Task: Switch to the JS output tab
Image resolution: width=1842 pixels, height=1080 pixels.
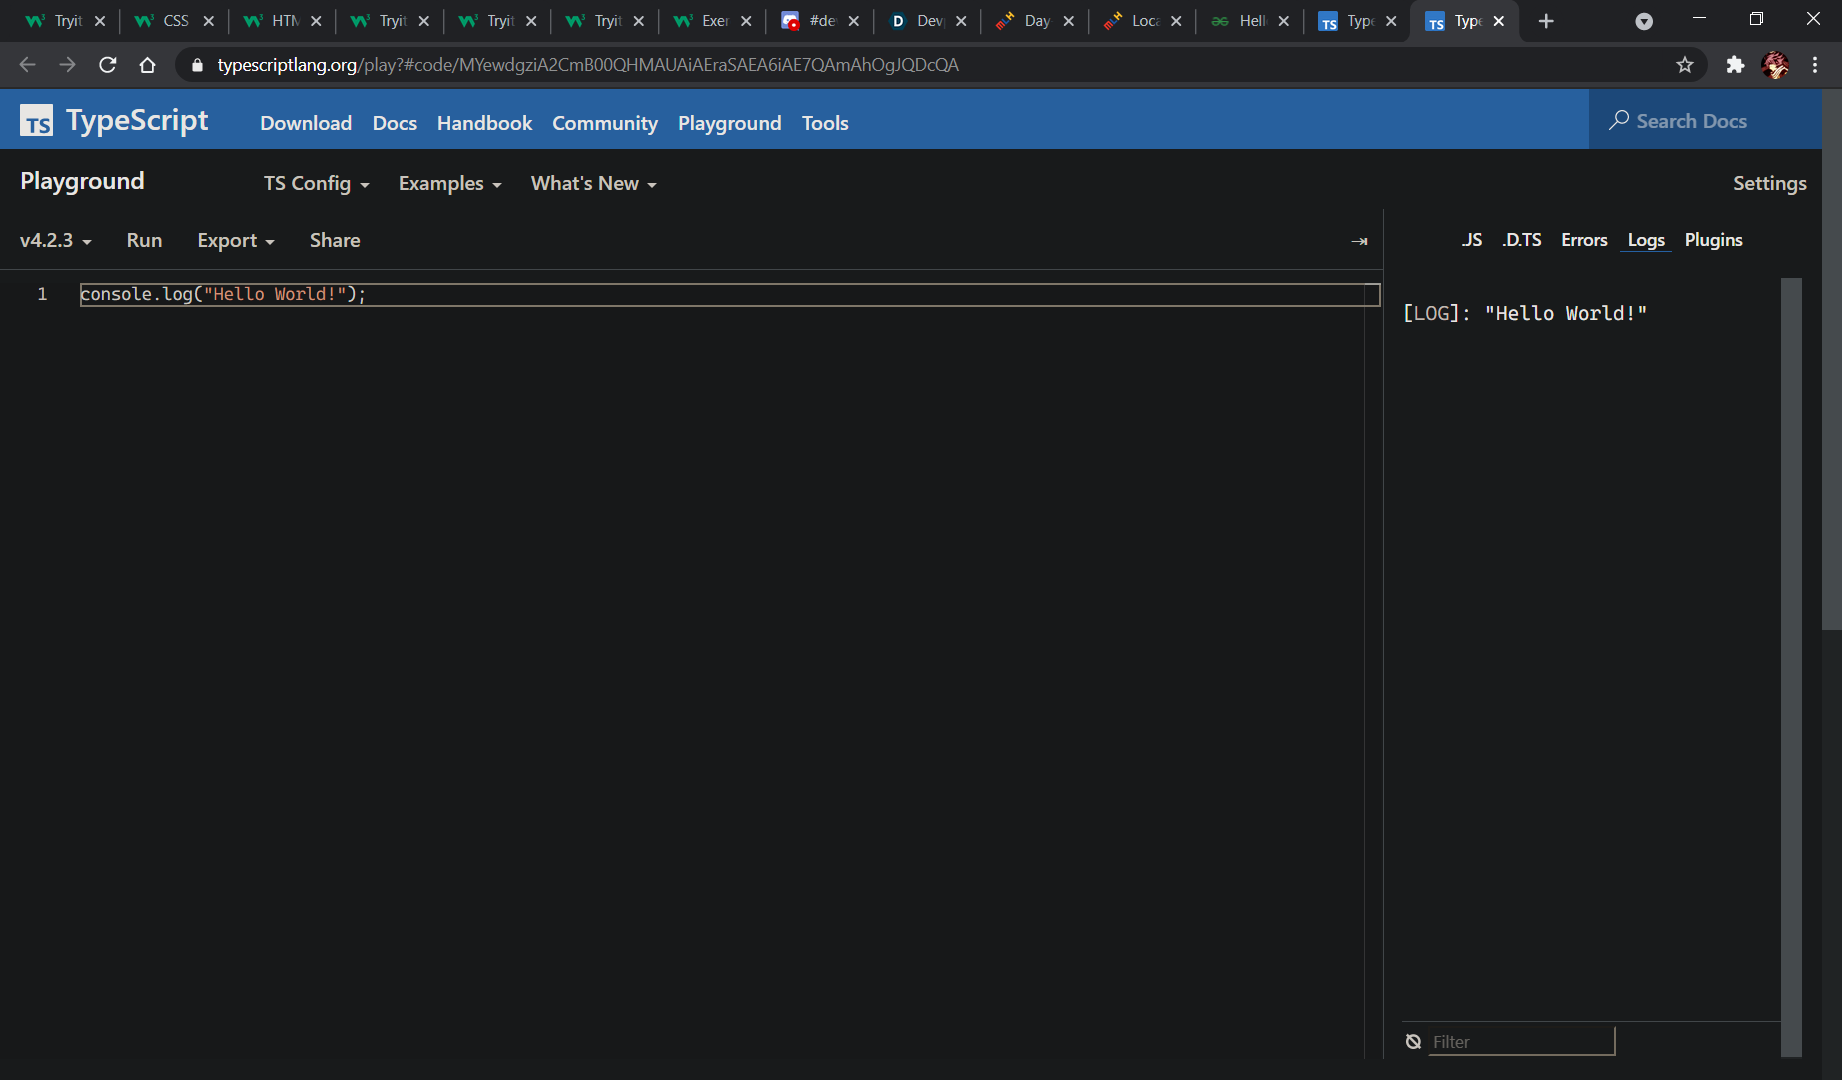Action: (x=1472, y=240)
